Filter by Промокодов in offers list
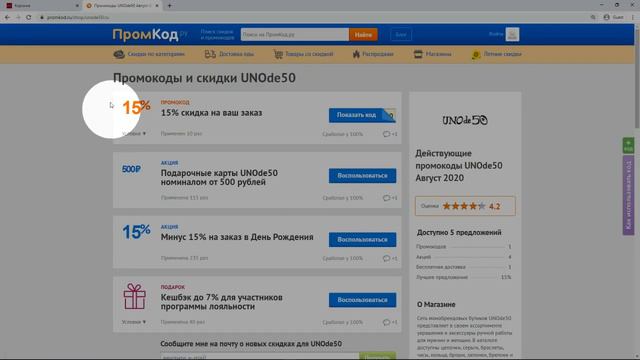The image size is (640, 360). 463,247
